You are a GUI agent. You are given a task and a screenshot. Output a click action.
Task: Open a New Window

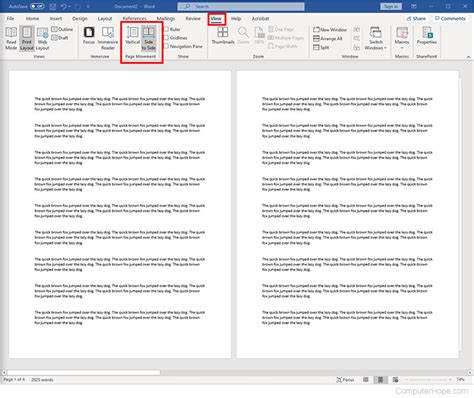point(330,30)
